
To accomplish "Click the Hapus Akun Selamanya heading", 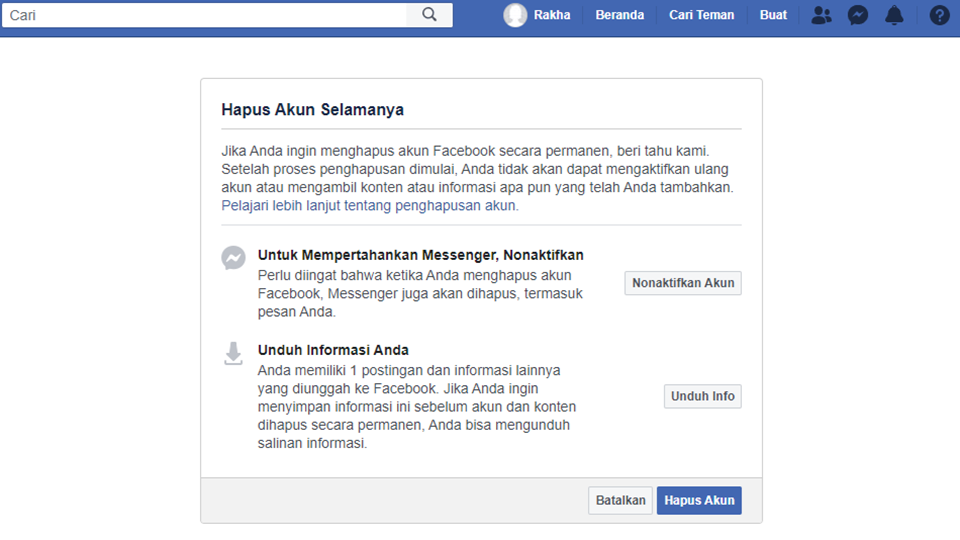I will pyautogui.click(x=312, y=110).
